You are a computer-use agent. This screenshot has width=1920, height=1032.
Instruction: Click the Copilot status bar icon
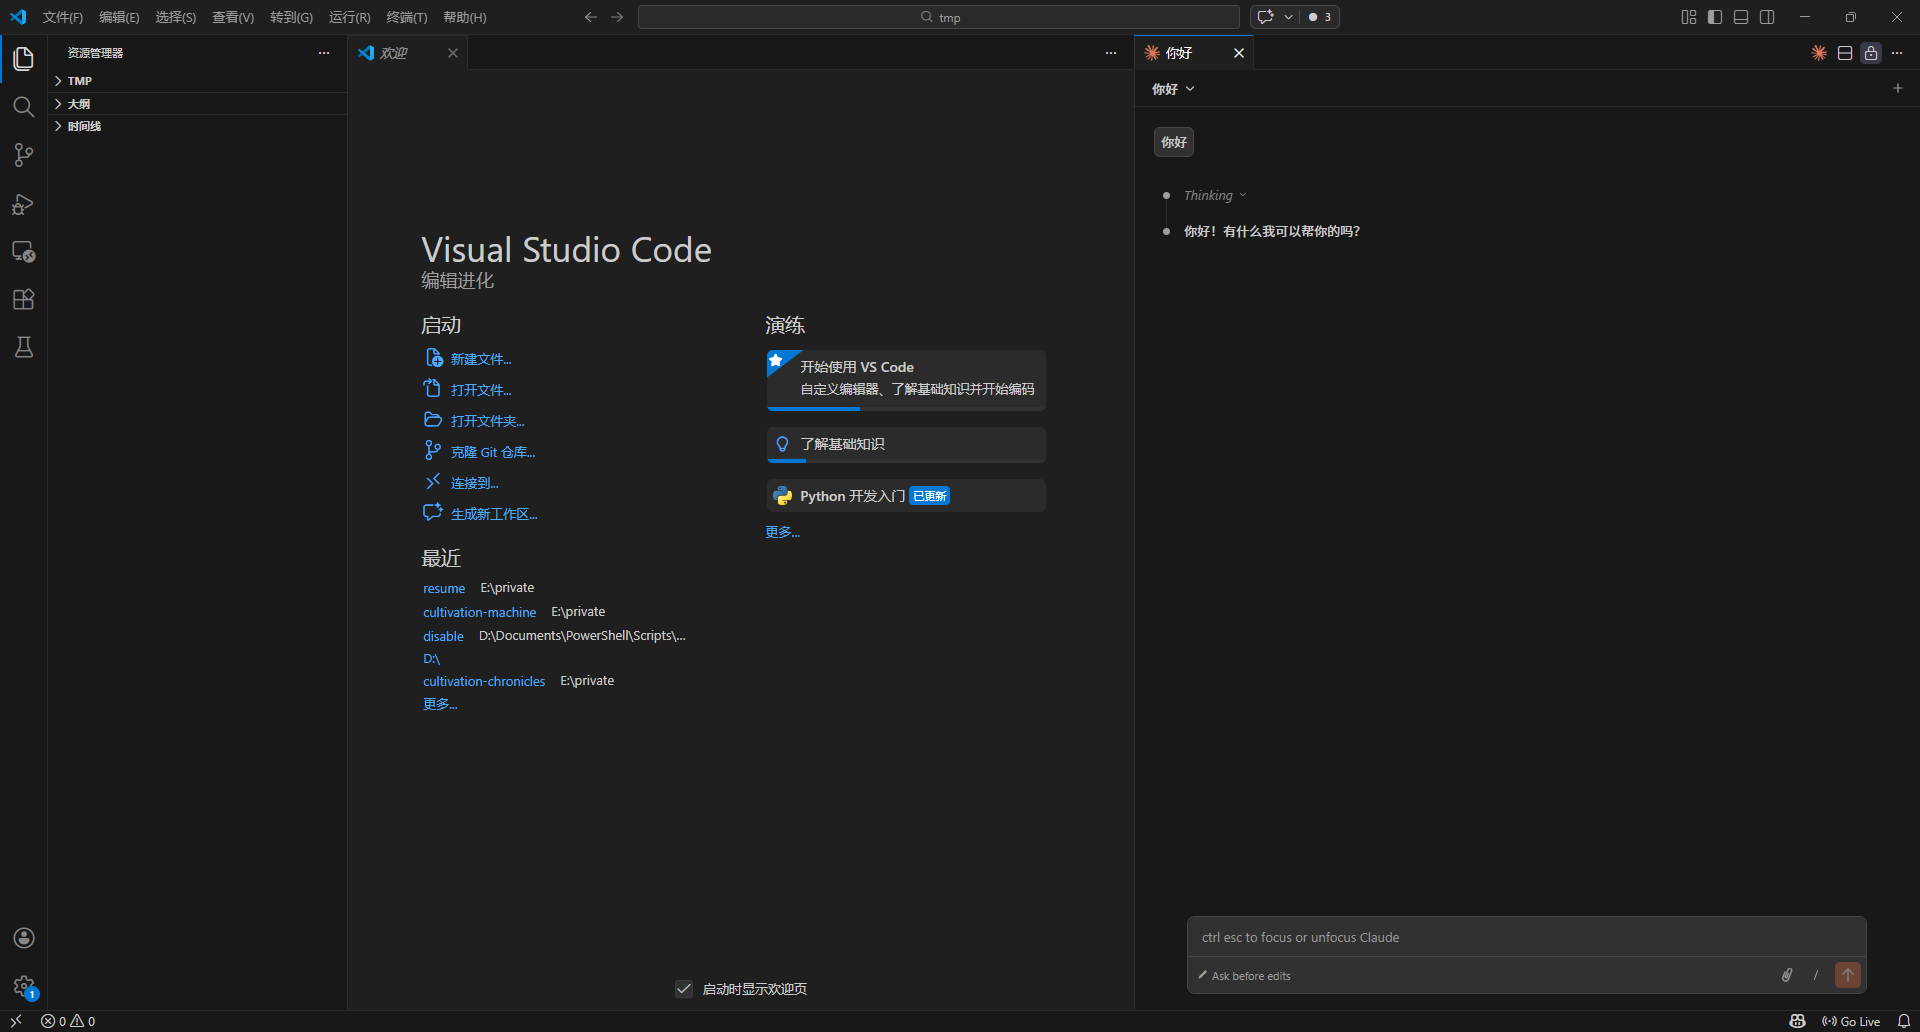(x=1797, y=1021)
